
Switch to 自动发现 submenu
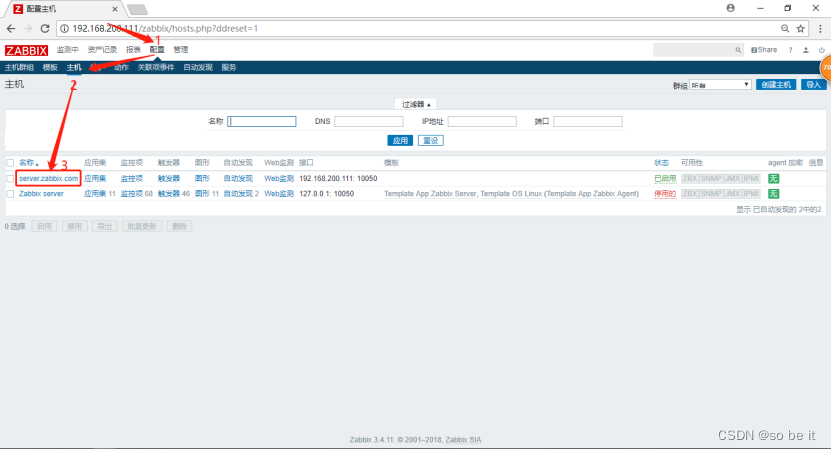[198, 67]
